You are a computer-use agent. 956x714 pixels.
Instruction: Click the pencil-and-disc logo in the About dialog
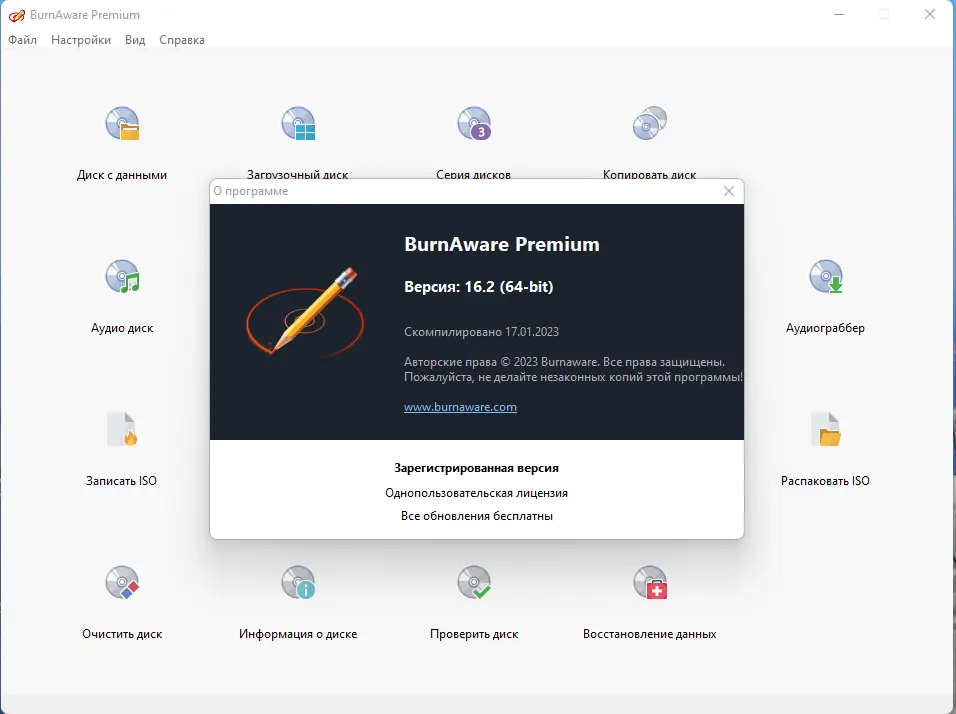click(x=304, y=312)
